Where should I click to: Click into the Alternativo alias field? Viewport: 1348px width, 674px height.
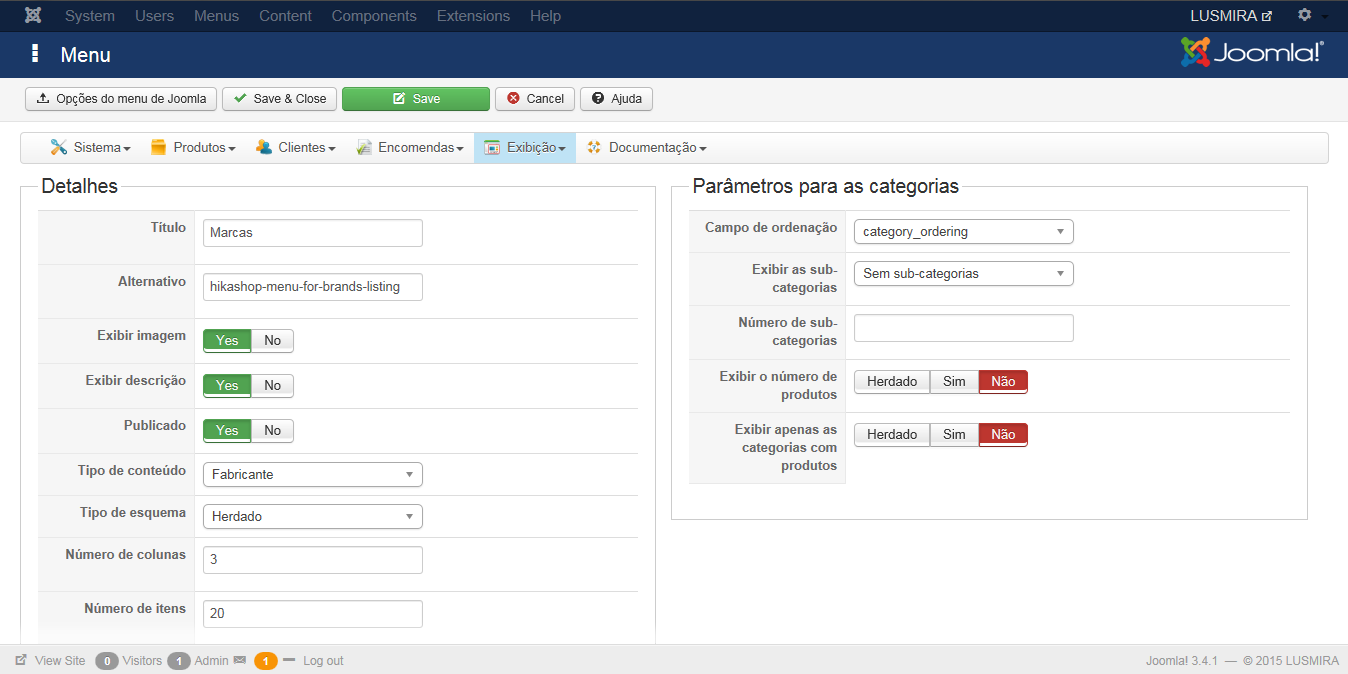tap(313, 287)
